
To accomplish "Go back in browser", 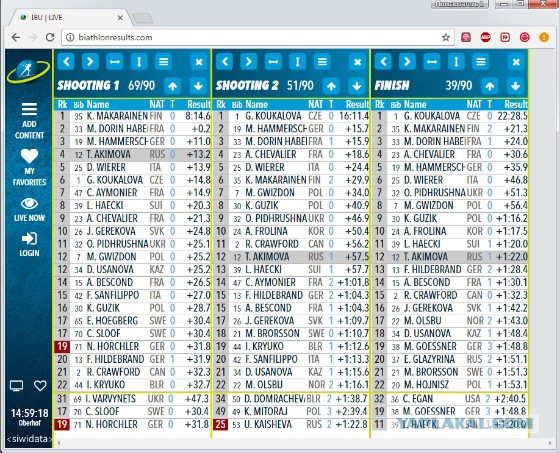I will (16, 37).
